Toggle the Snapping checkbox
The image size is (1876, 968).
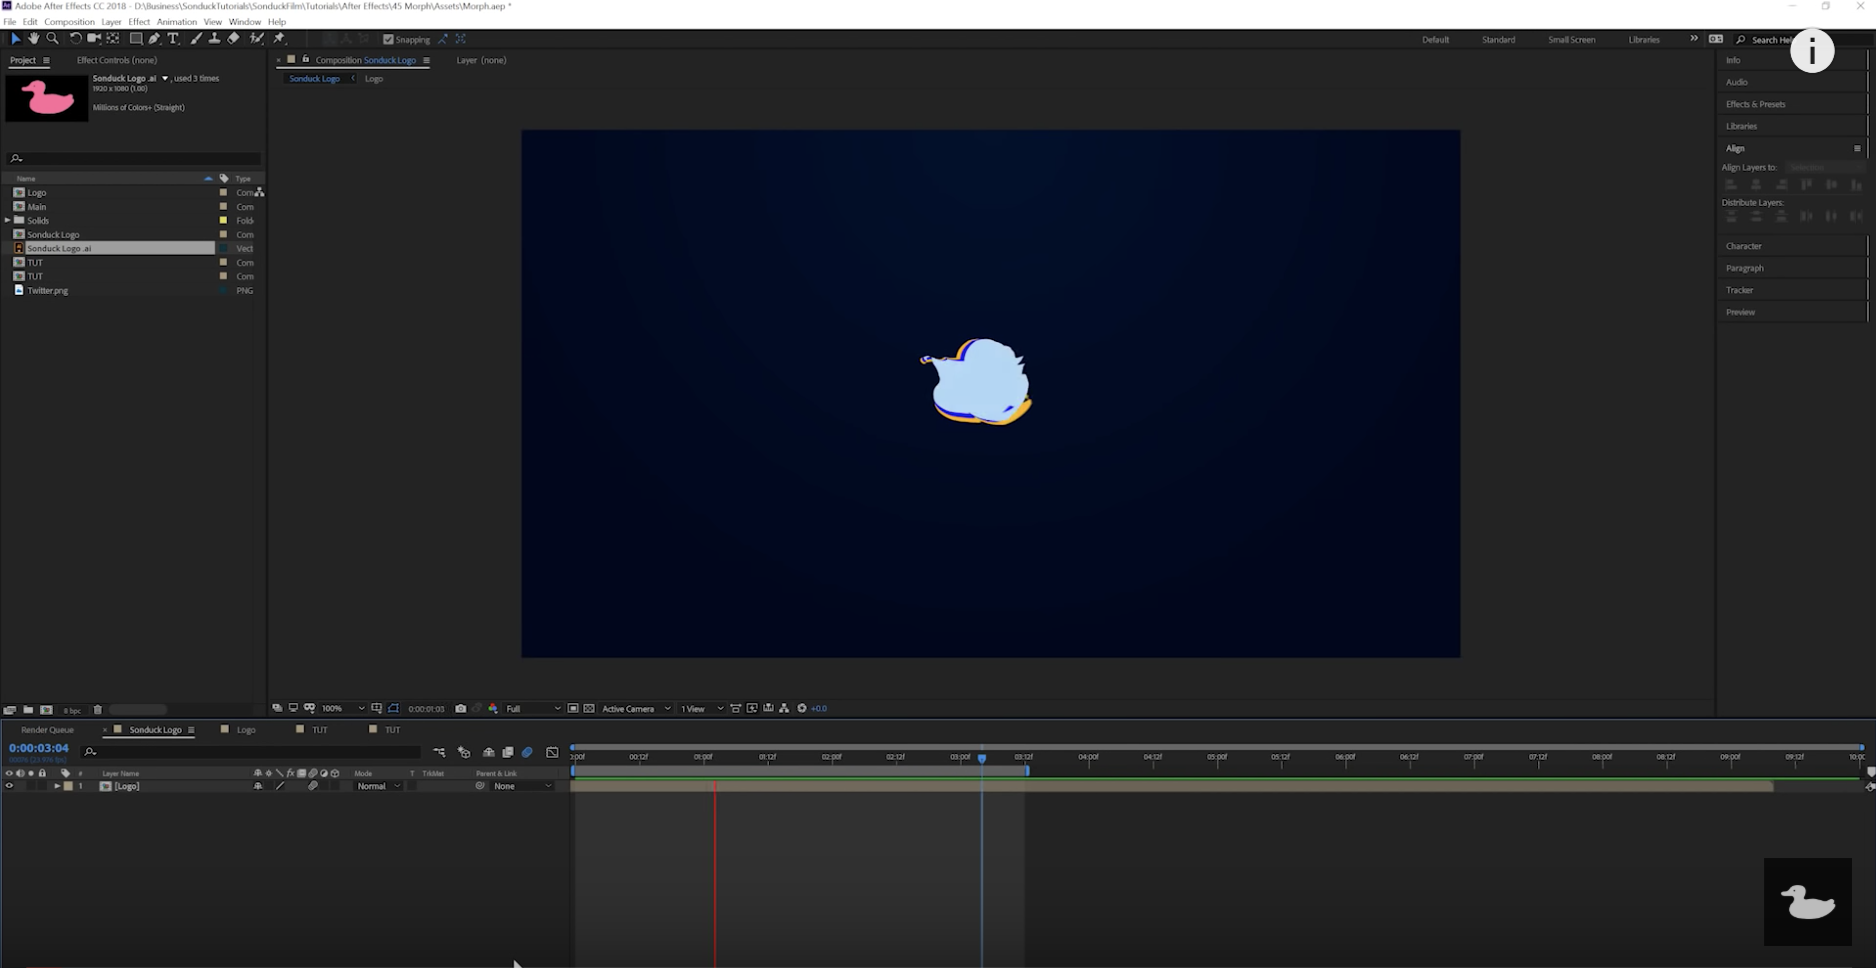[389, 40]
